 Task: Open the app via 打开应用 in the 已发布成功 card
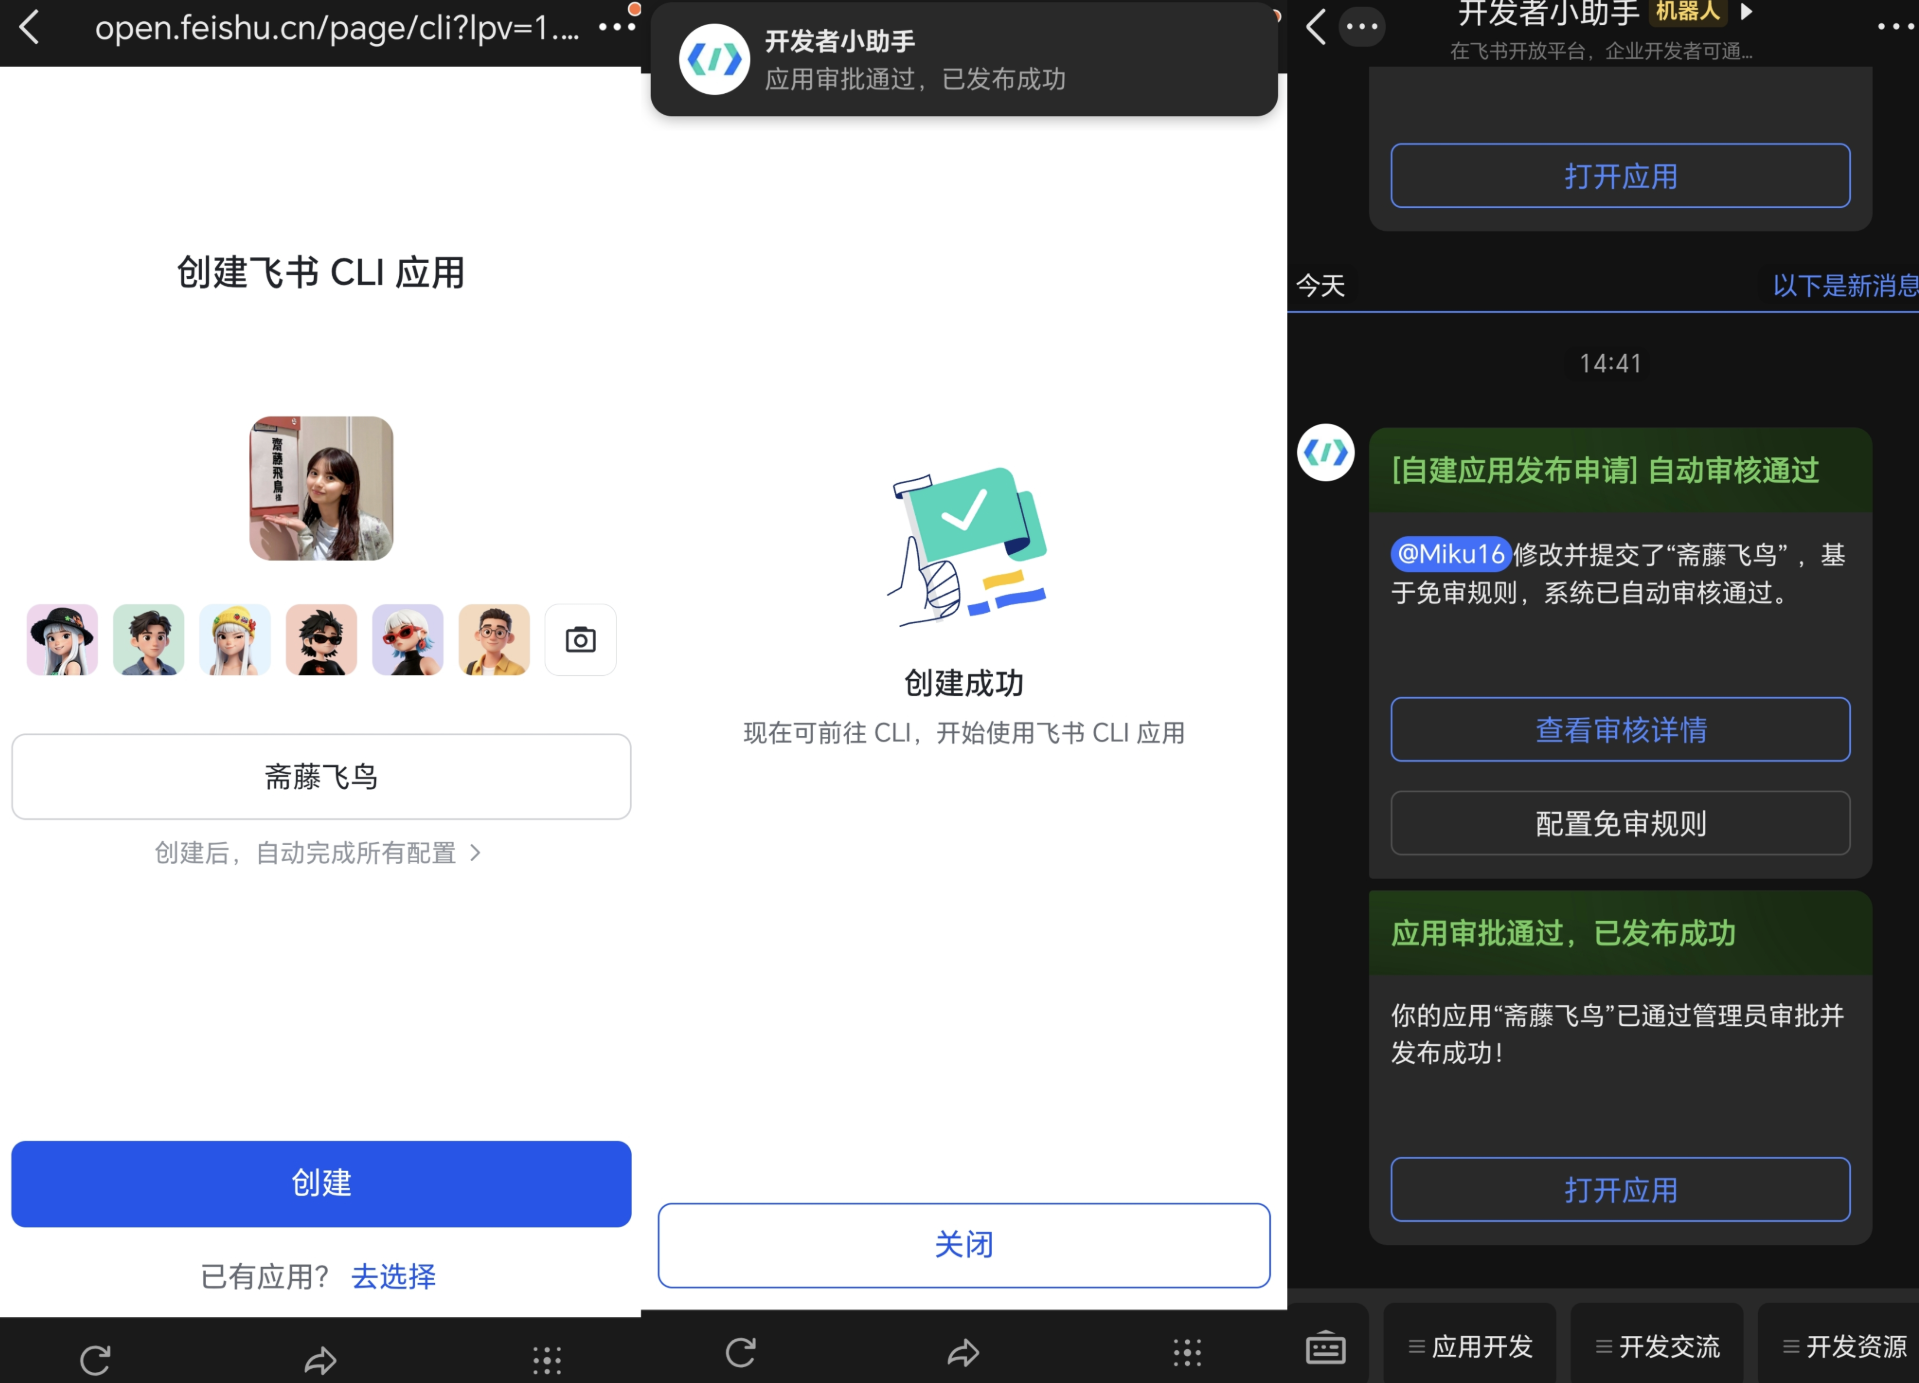tap(1620, 1190)
